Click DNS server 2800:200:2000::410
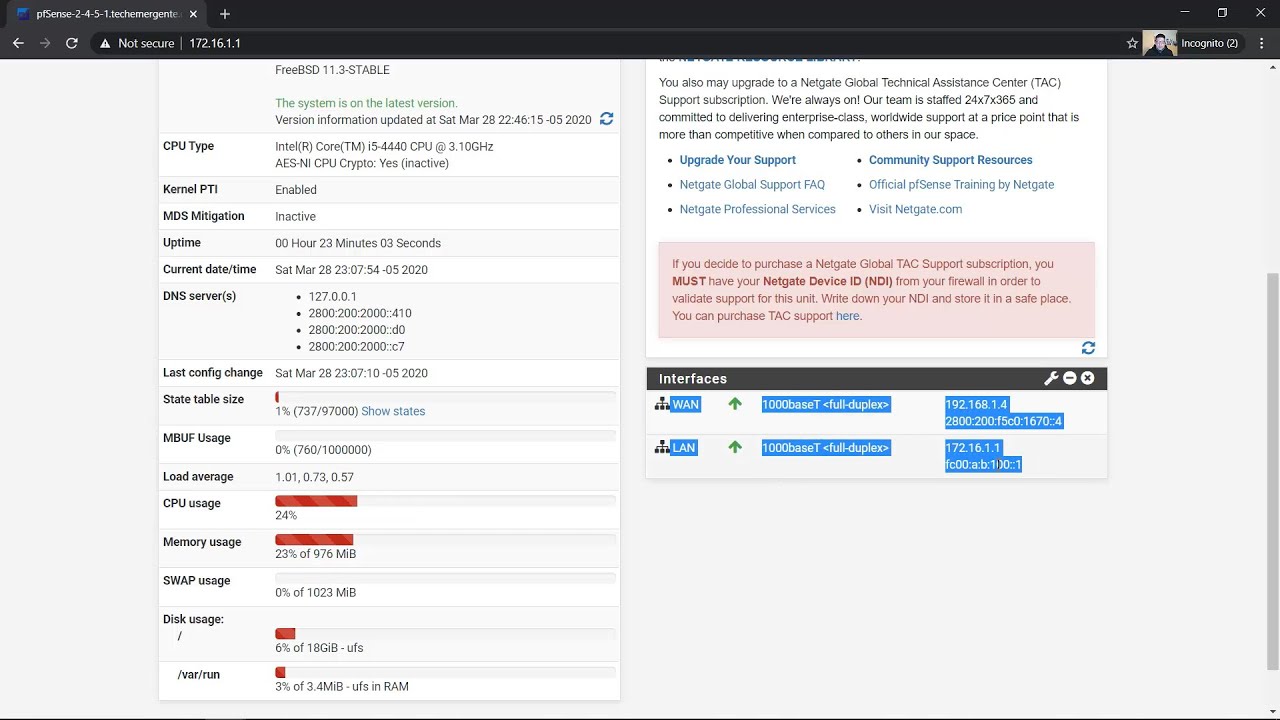The width and height of the screenshot is (1280, 720). point(360,313)
